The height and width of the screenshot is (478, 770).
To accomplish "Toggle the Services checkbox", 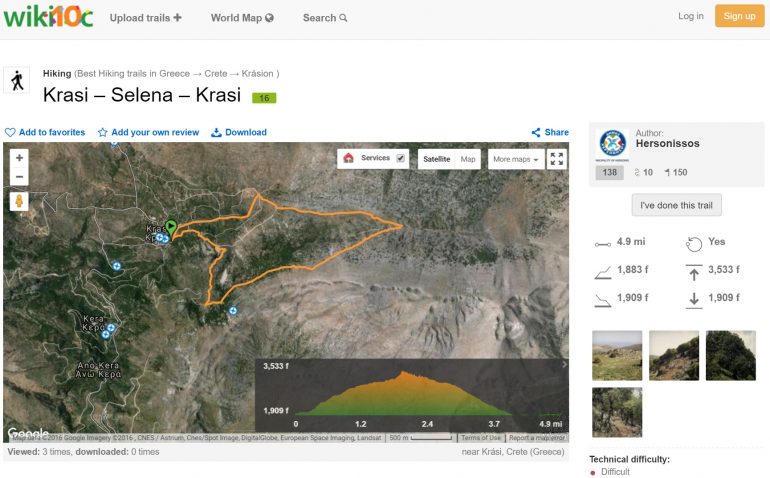I will (401, 158).
